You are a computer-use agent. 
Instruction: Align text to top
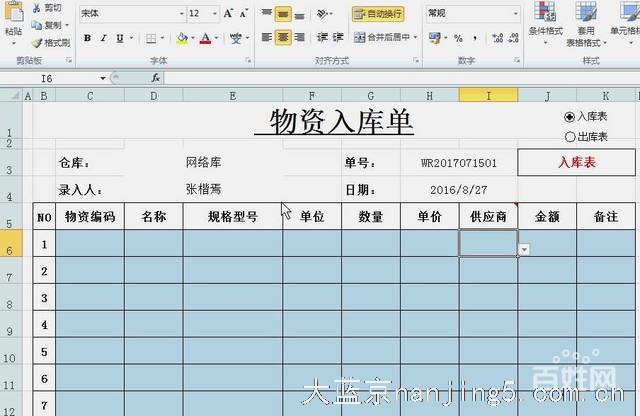(267, 14)
